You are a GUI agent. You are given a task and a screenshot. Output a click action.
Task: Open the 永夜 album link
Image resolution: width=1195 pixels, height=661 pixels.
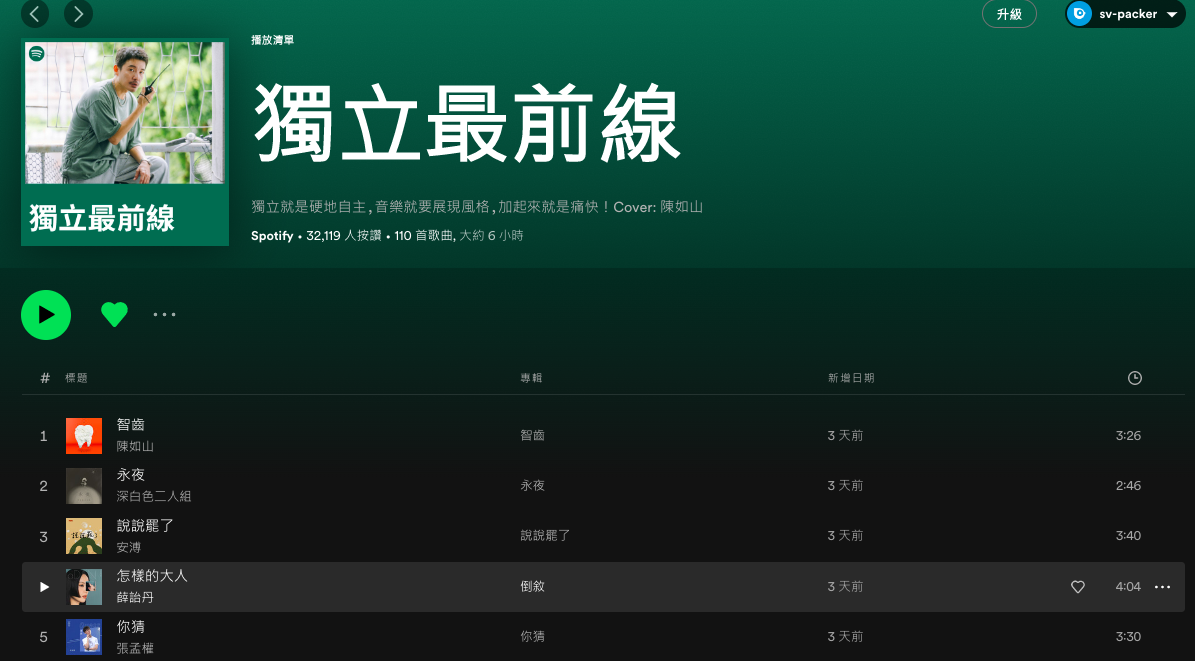click(x=532, y=486)
